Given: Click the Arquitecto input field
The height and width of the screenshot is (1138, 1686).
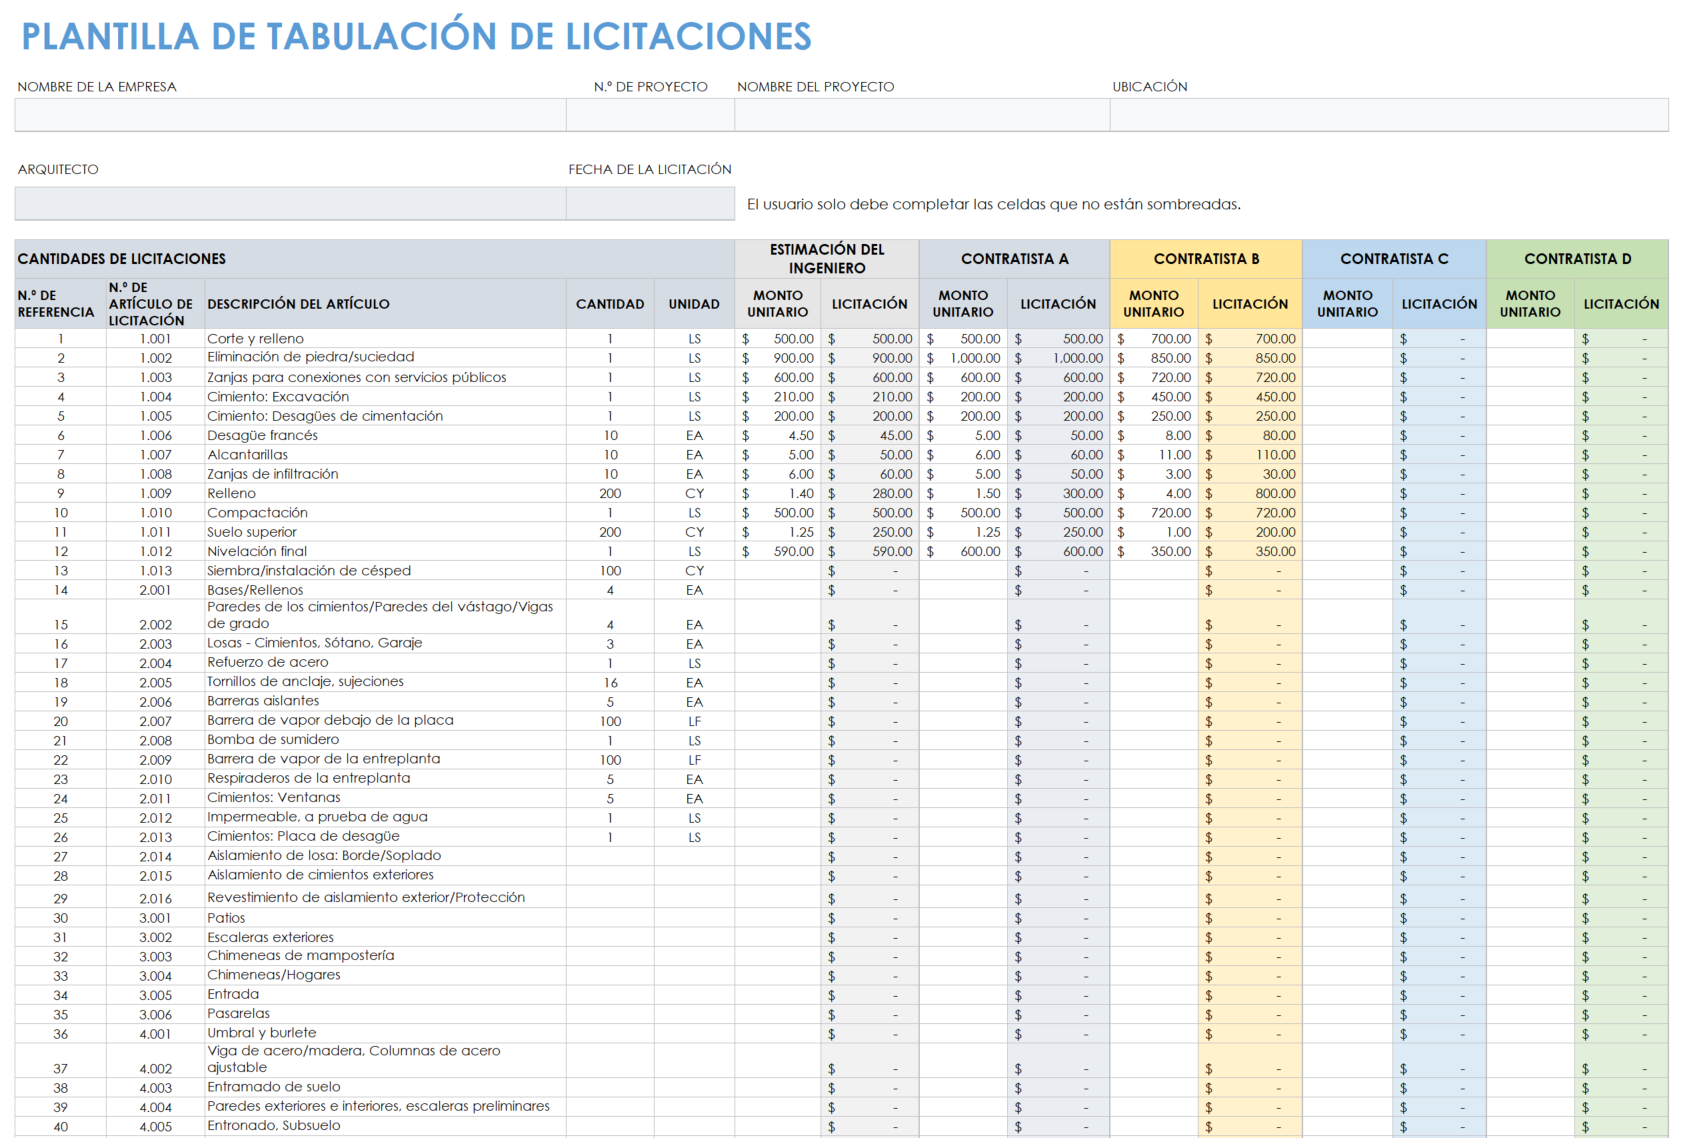Looking at the screenshot, I should [290, 203].
